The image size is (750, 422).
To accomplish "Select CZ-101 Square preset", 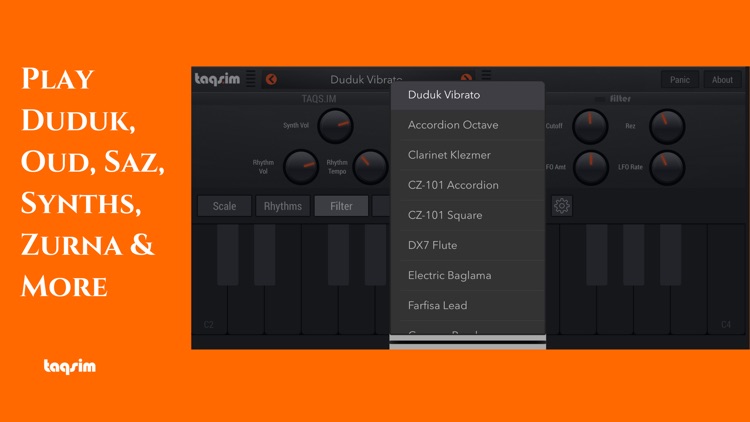I will [x=468, y=215].
